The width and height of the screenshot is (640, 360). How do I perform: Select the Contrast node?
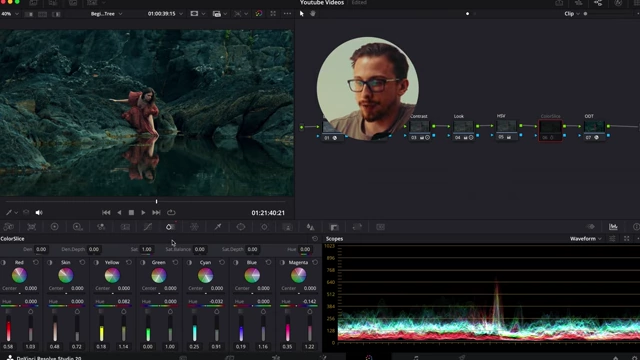(x=420, y=129)
